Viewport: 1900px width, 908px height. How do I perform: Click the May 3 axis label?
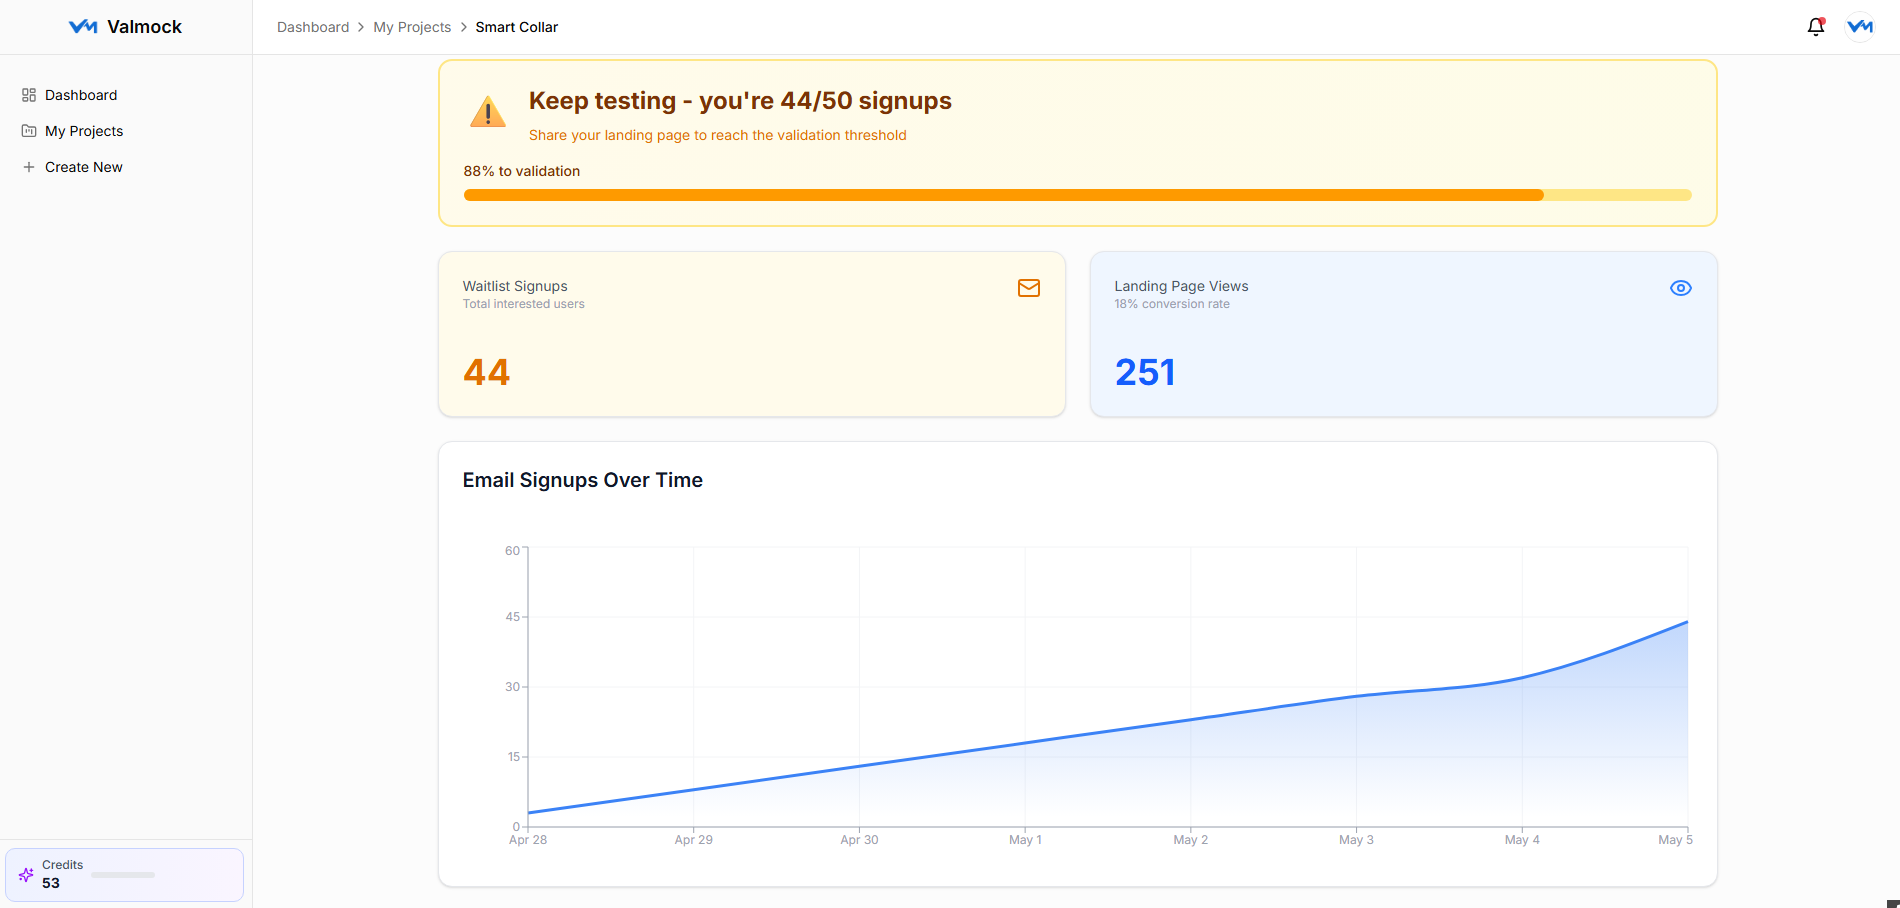click(1356, 840)
